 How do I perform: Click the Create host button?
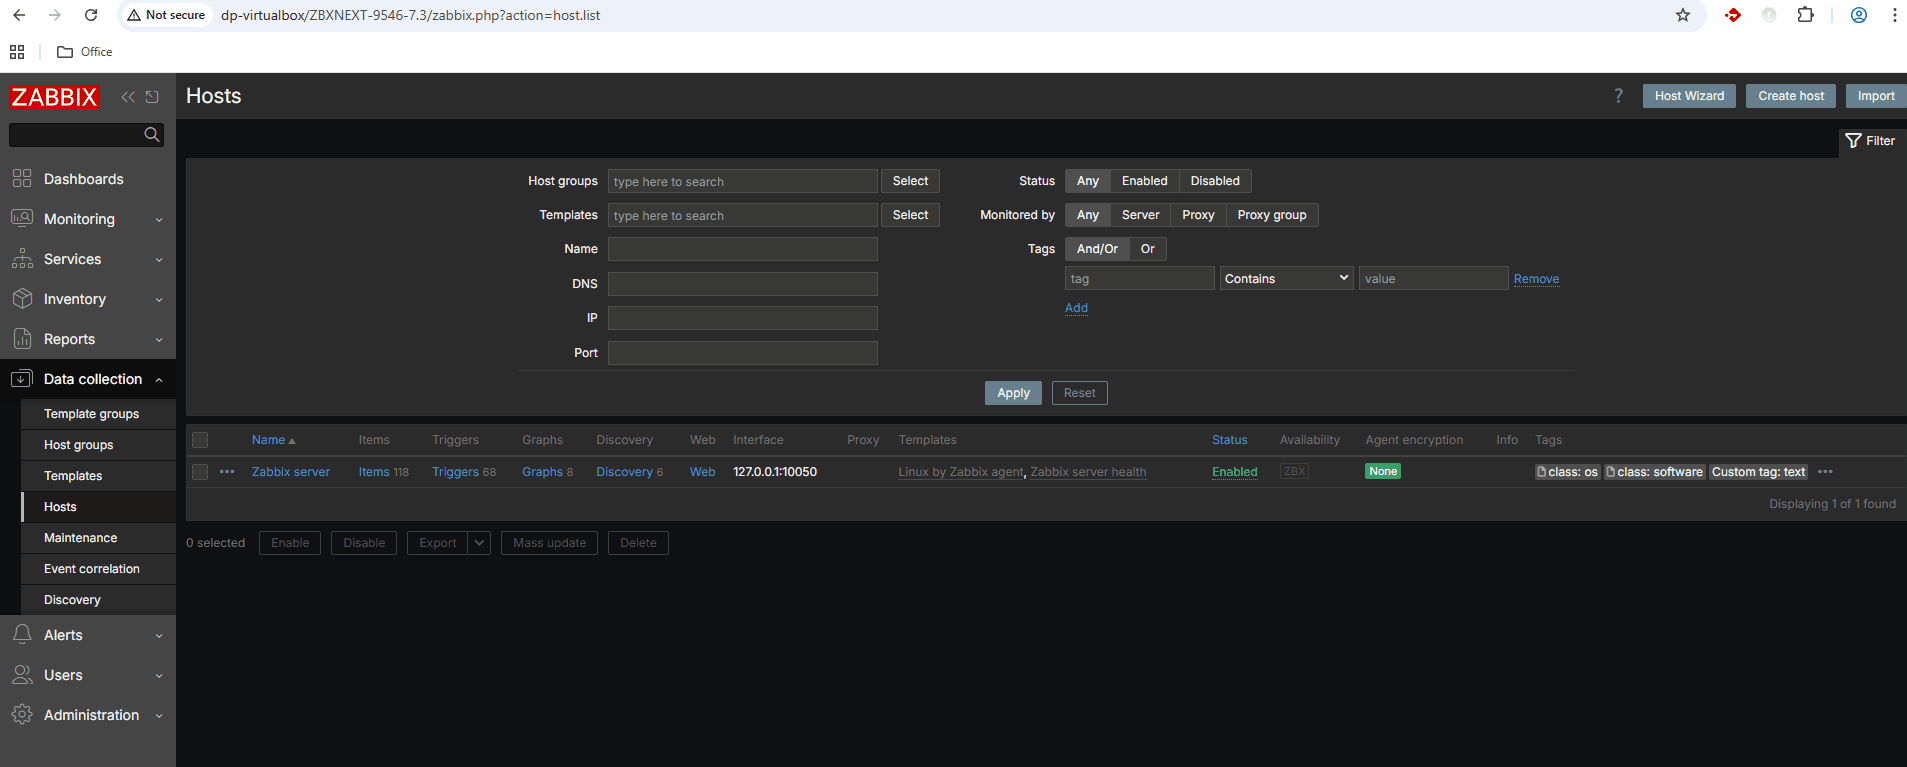click(1790, 96)
